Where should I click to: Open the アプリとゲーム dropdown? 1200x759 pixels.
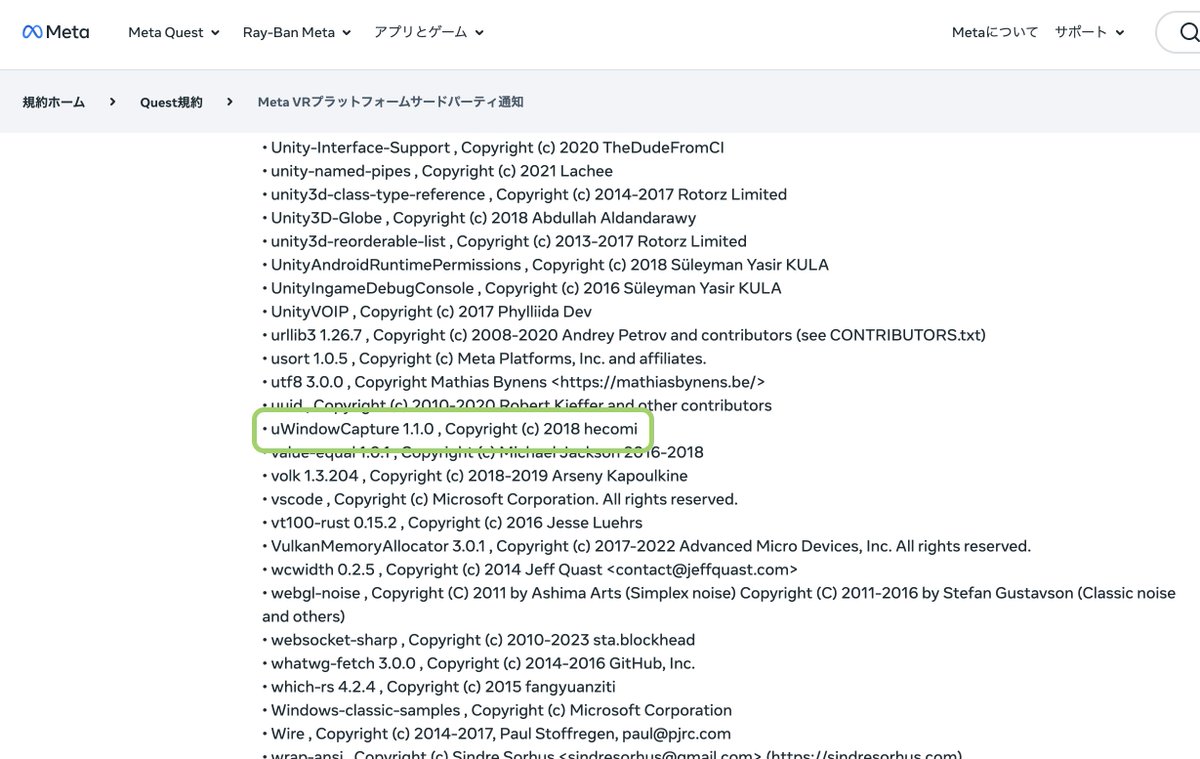coord(429,32)
